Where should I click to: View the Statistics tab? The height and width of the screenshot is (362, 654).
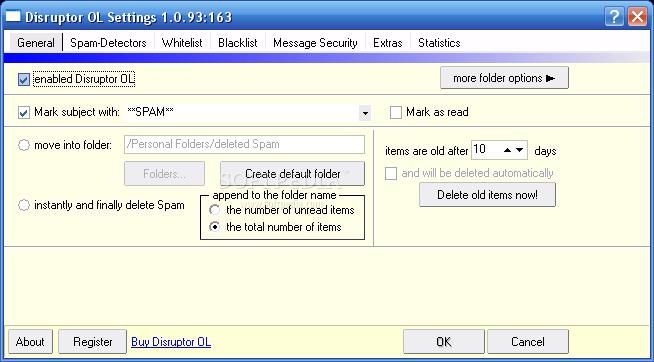[x=439, y=43]
